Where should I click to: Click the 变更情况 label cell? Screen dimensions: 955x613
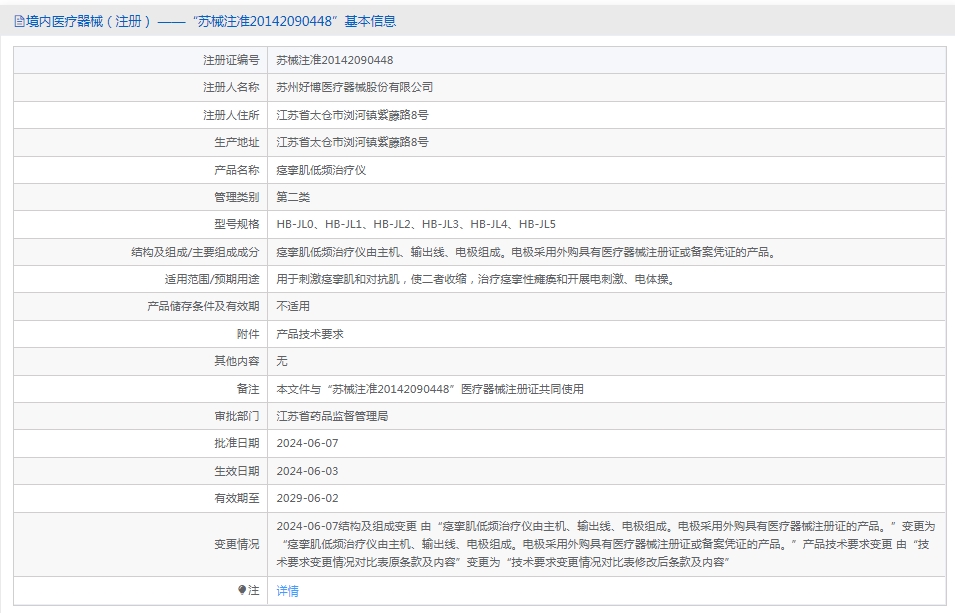tap(141, 544)
